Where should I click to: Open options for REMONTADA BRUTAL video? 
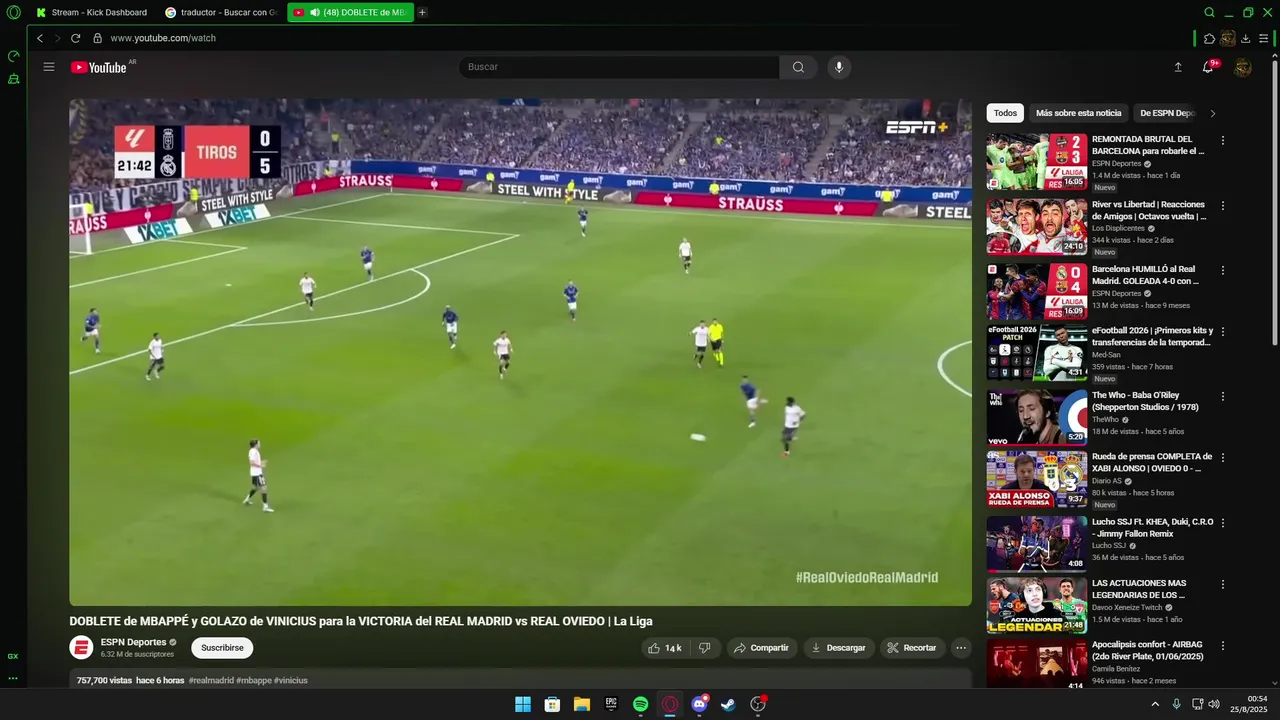(1222, 140)
